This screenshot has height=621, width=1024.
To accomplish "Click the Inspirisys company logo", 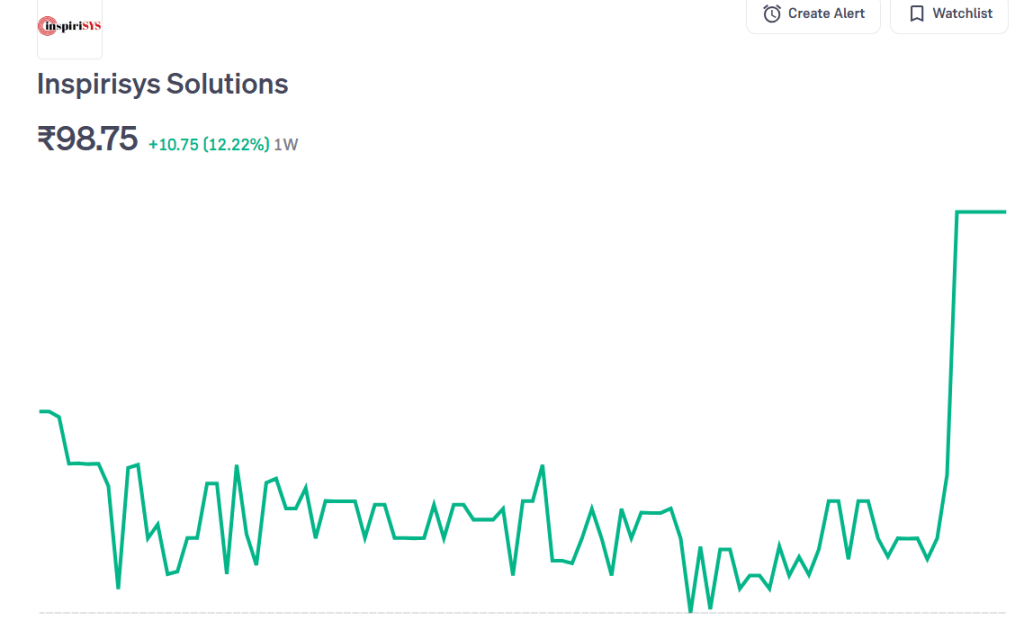I will pyautogui.click(x=69, y=26).
